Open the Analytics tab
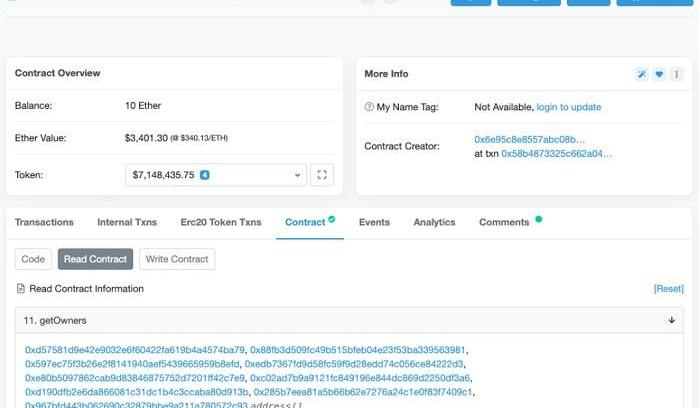The image size is (700, 408). click(434, 222)
